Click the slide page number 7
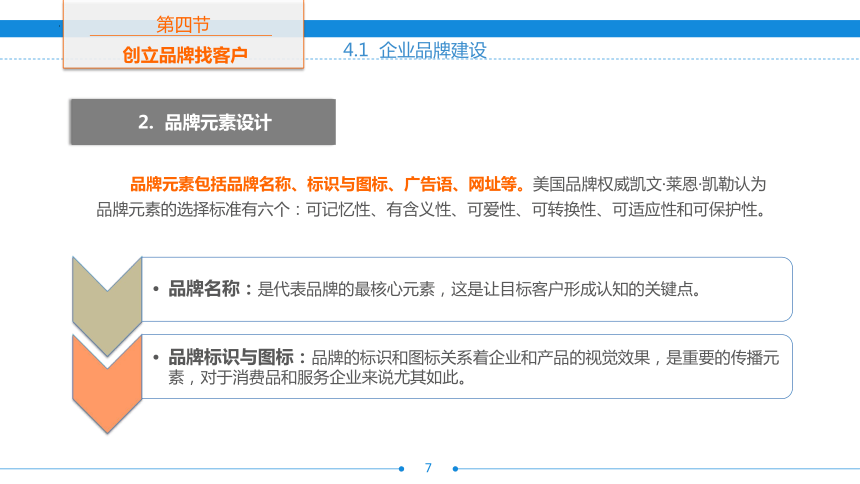This screenshot has width=860, height=484. tap(428, 468)
